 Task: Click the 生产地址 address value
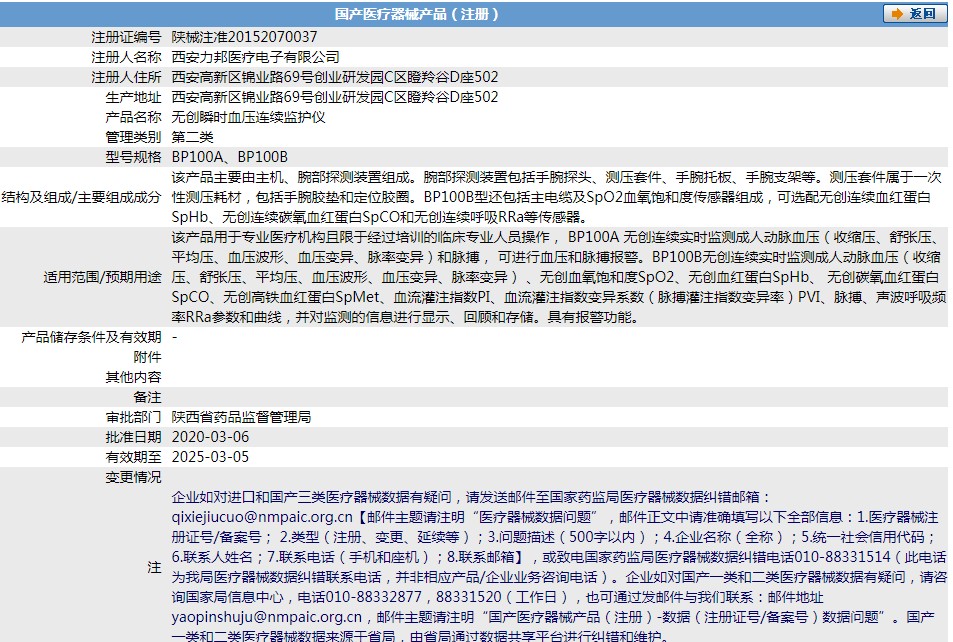[335, 97]
